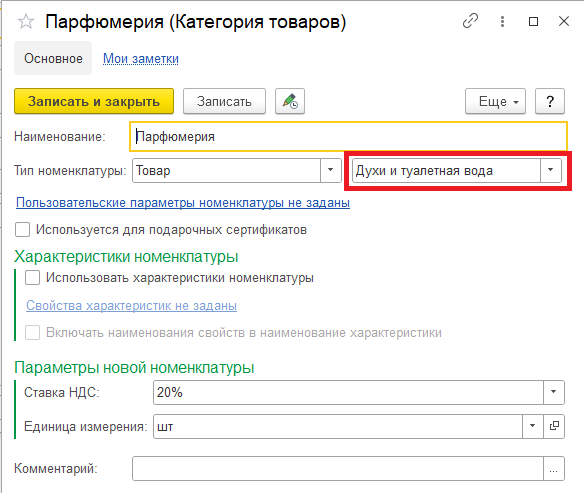Open the Ставка НДС 20% dropdown
This screenshot has width=584, height=493.
(553, 392)
